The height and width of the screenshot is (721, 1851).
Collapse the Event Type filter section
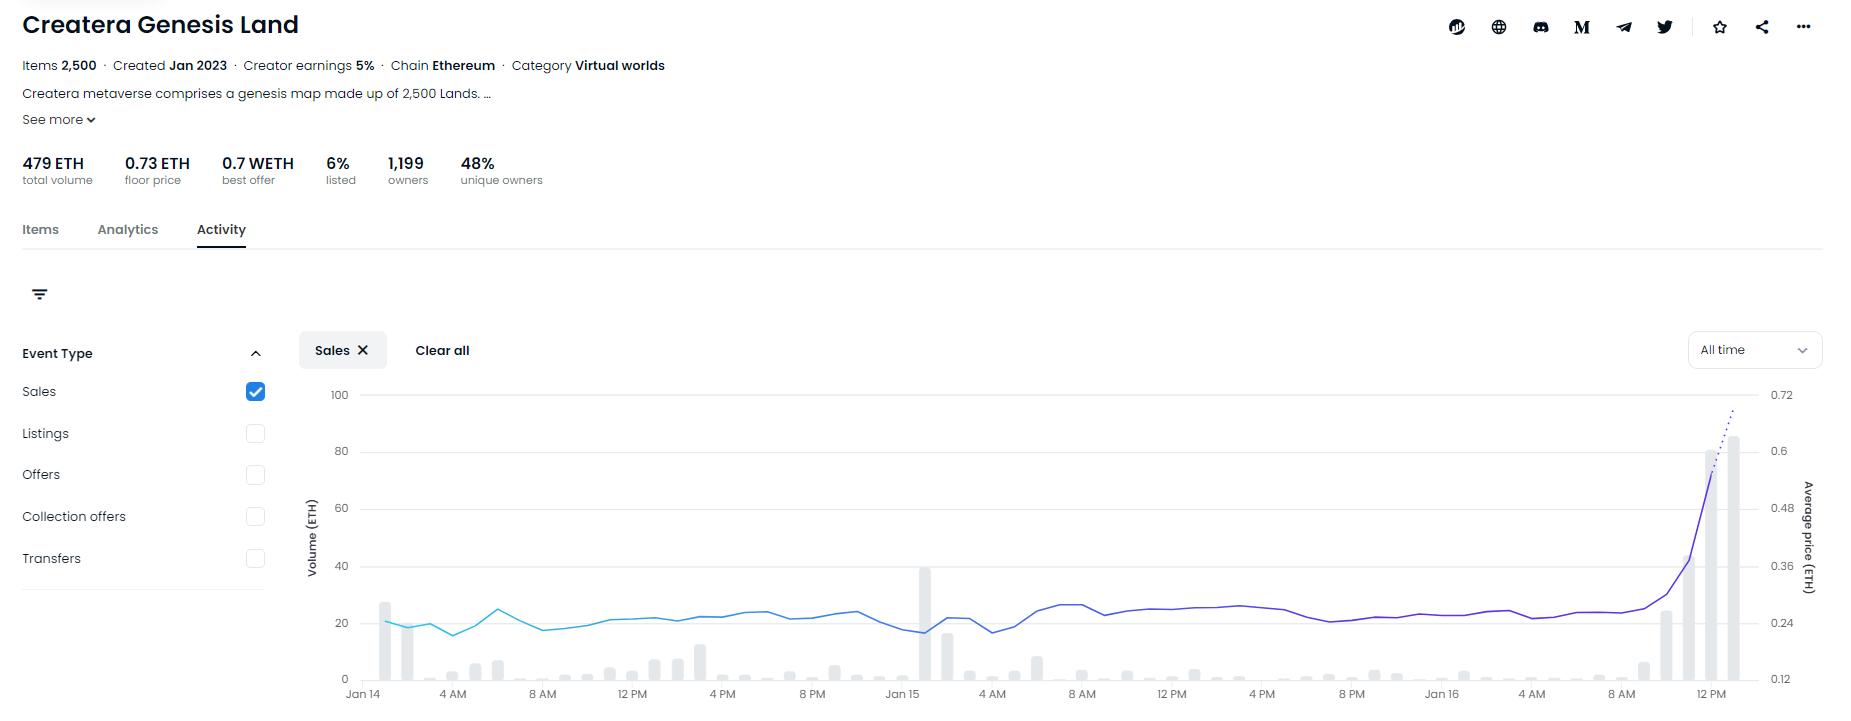coord(255,354)
